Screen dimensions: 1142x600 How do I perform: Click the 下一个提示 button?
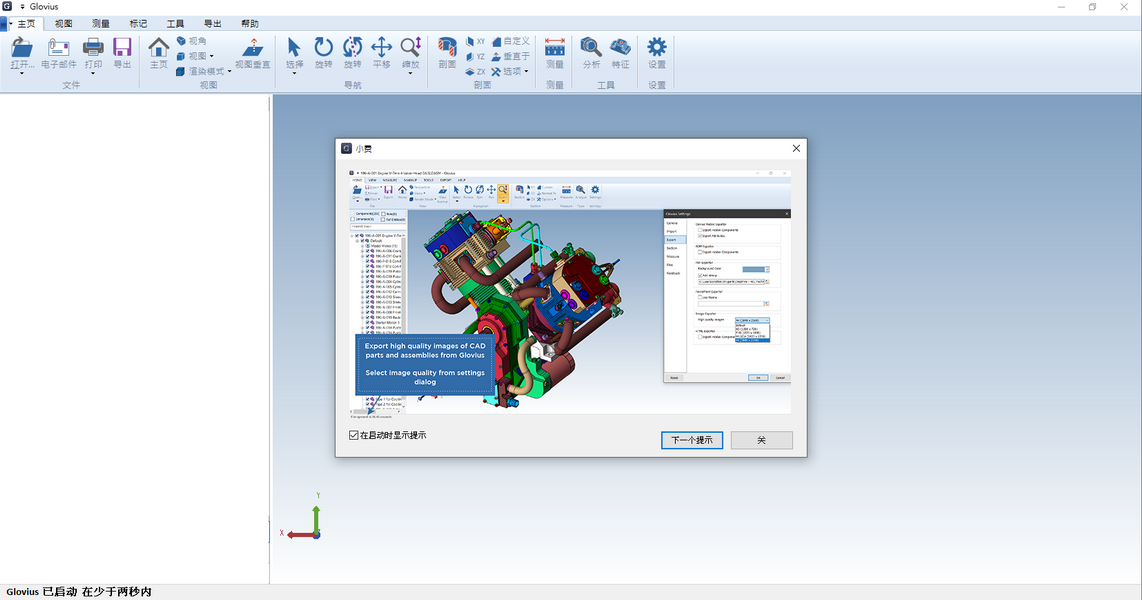691,440
